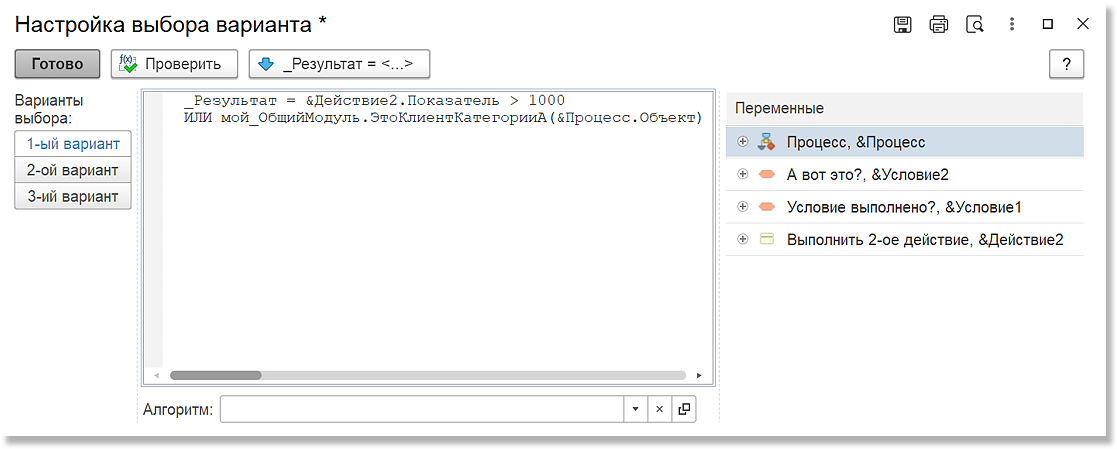Select the 2-ой вариант tab
Viewport: 1117px width, 449px height.
[x=73, y=170]
